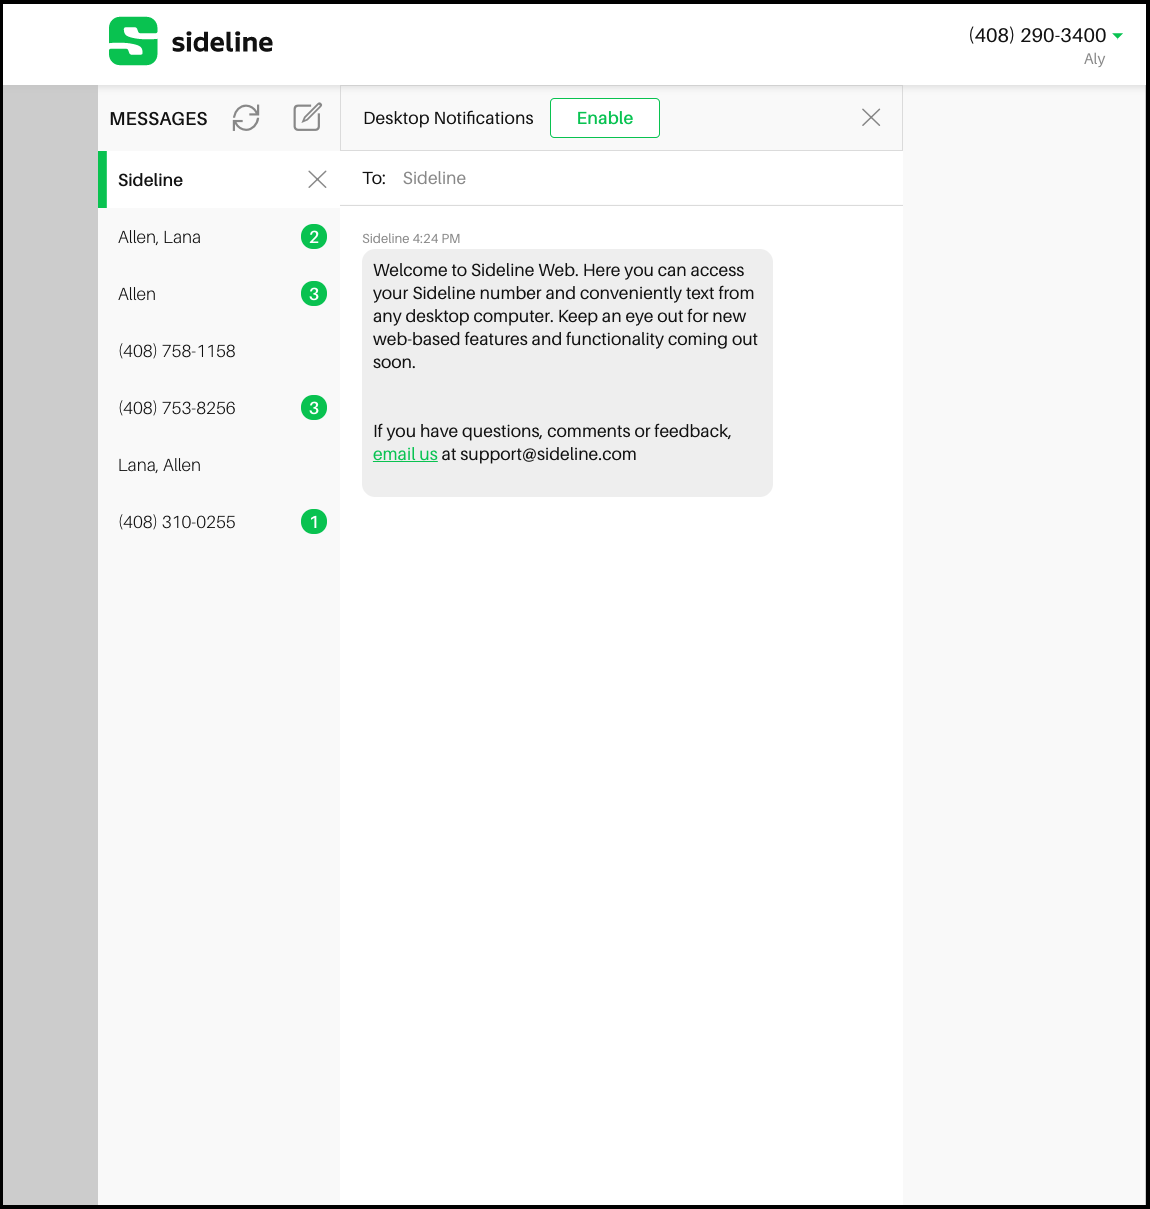Click the Welcome to Sideline Web message
The height and width of the screenshot is (1209, 1150).
click(x=567, y=373)
